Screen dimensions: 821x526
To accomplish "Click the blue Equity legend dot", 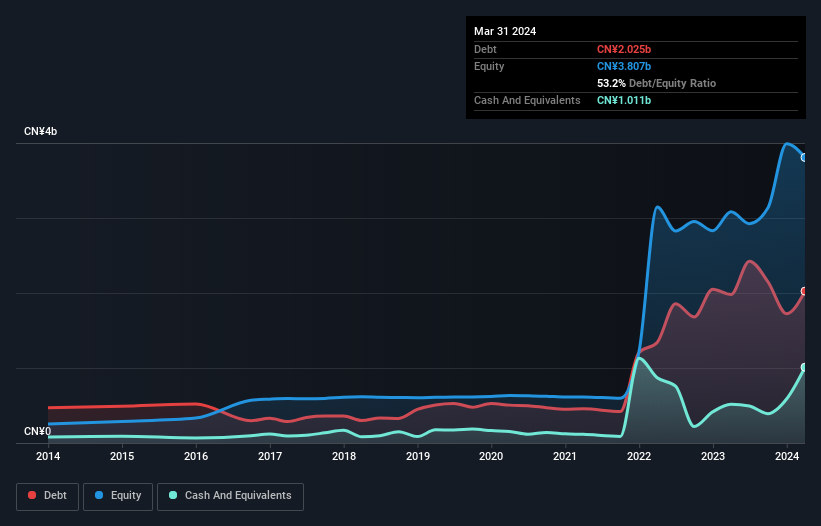I will (99, 495).
